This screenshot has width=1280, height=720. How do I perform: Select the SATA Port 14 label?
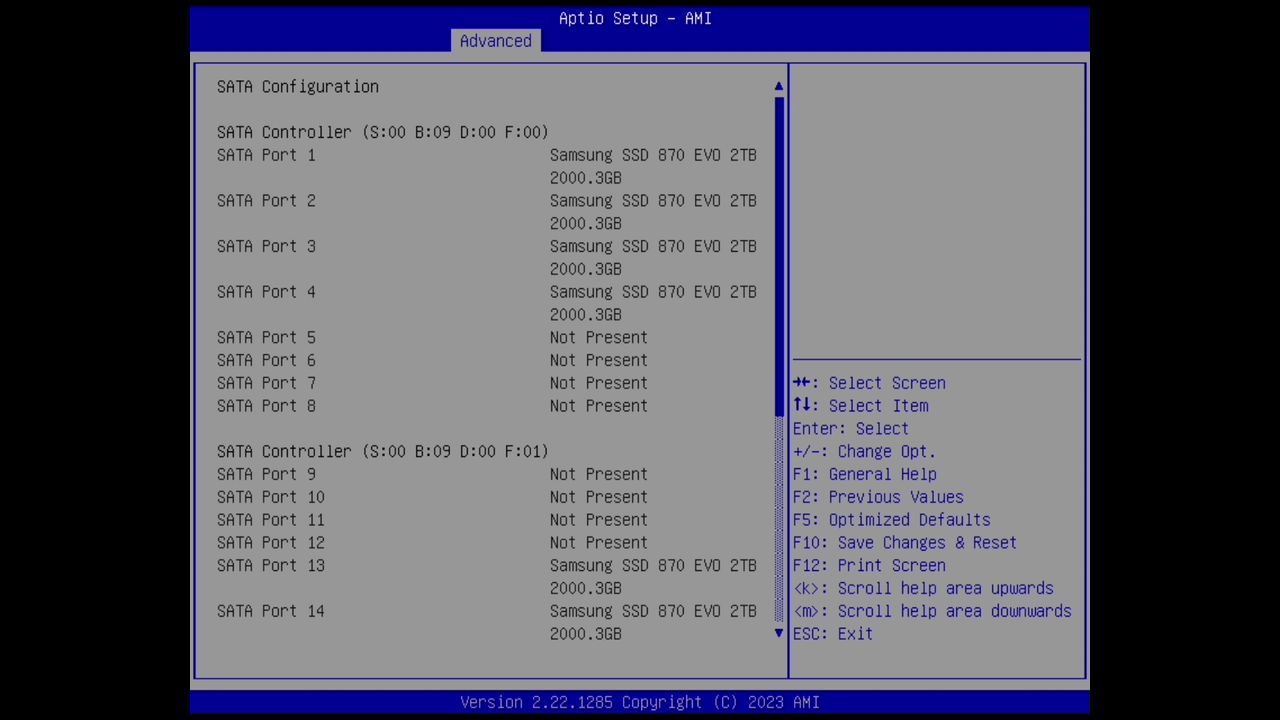(x=271, y=611)
